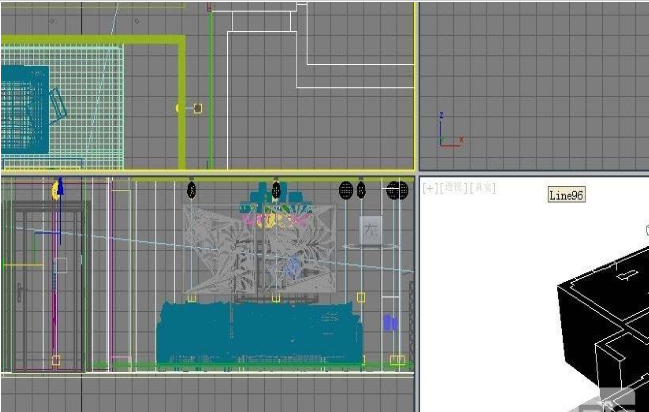Screen dimensions: 649x412
Task: Select the door handle on the left door
Action: click(20, 292)
